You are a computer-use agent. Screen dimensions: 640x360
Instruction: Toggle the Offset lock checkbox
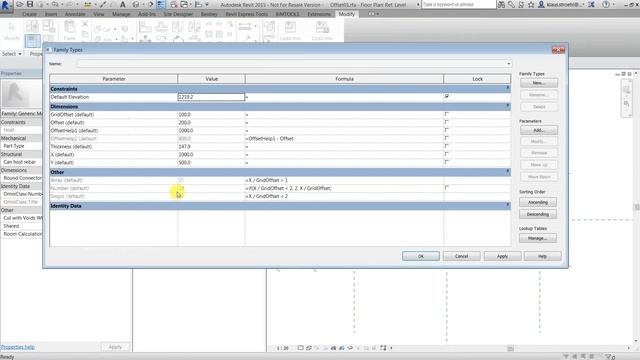click(x=447, y=122)
